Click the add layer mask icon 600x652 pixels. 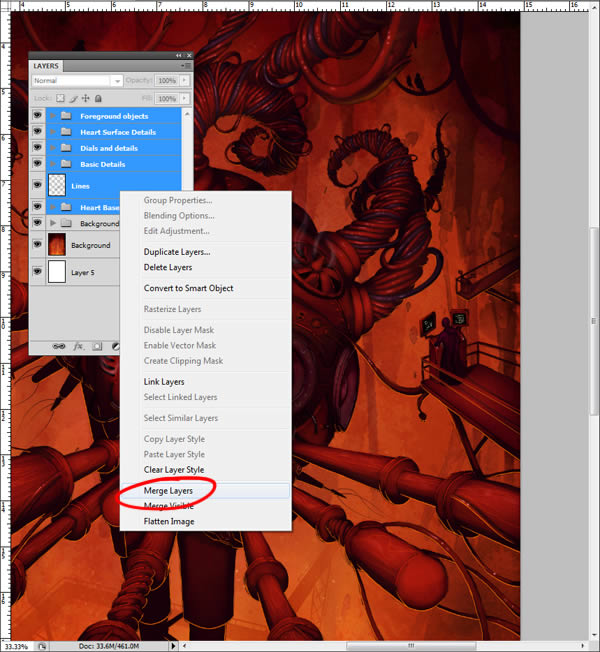coord(97,346)
